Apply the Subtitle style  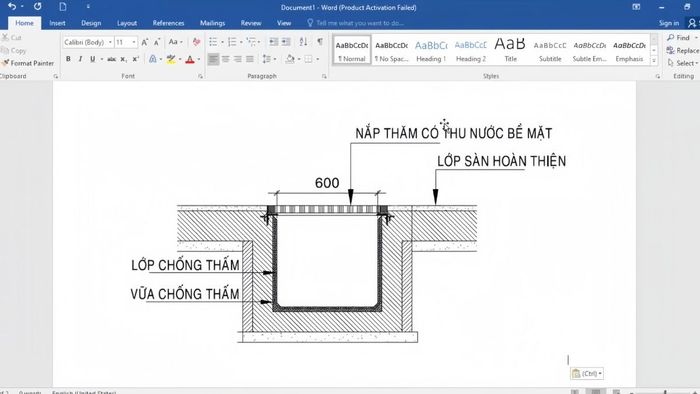(550, 50)
